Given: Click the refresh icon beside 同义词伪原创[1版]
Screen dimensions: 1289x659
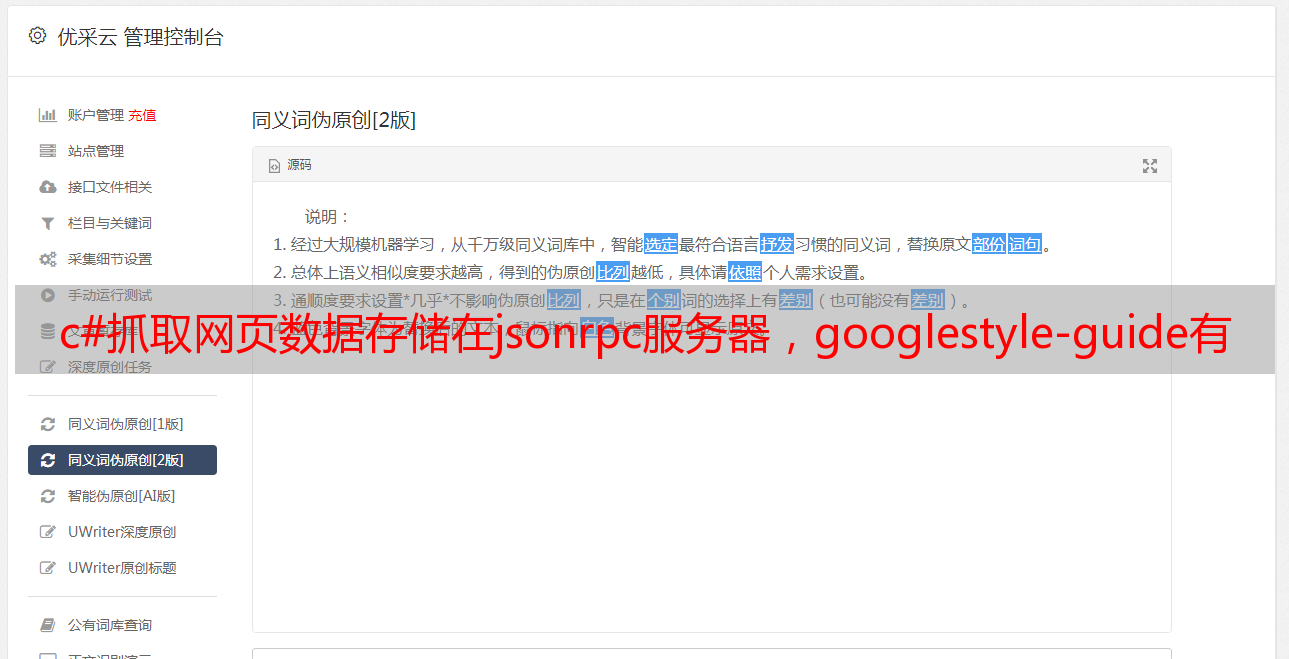Looking at the screenshot, I should click(x=47, y=424).
